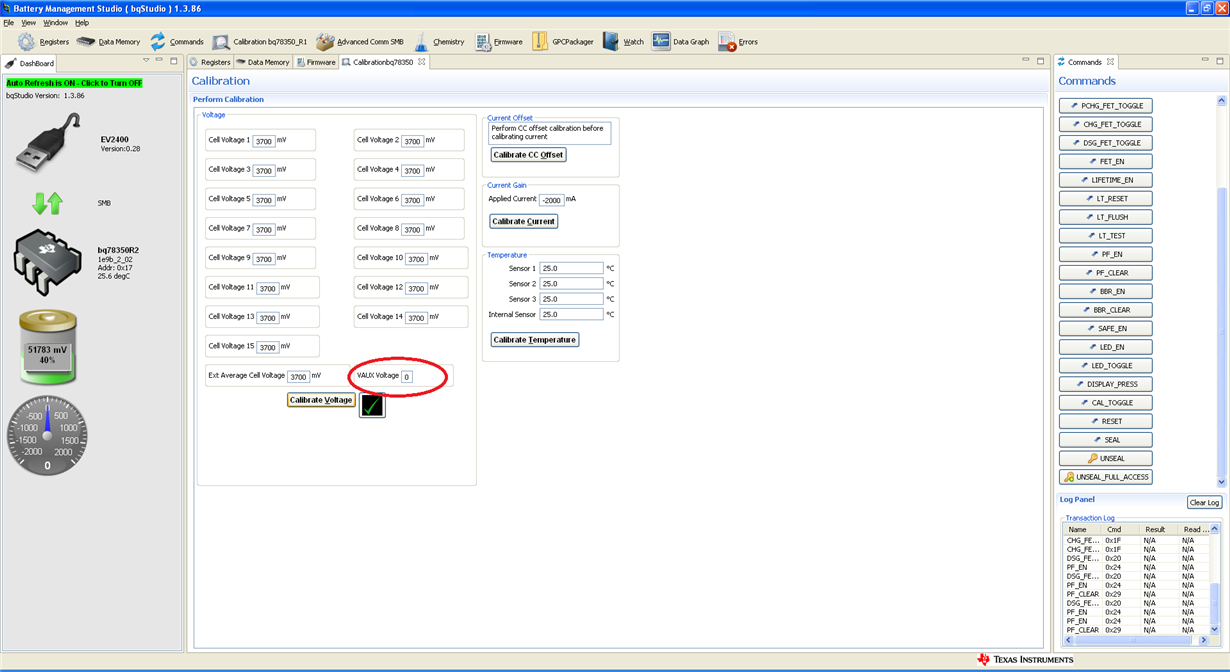
Task: Send PF_CLEAR command
Action: tap(1106, 273)
